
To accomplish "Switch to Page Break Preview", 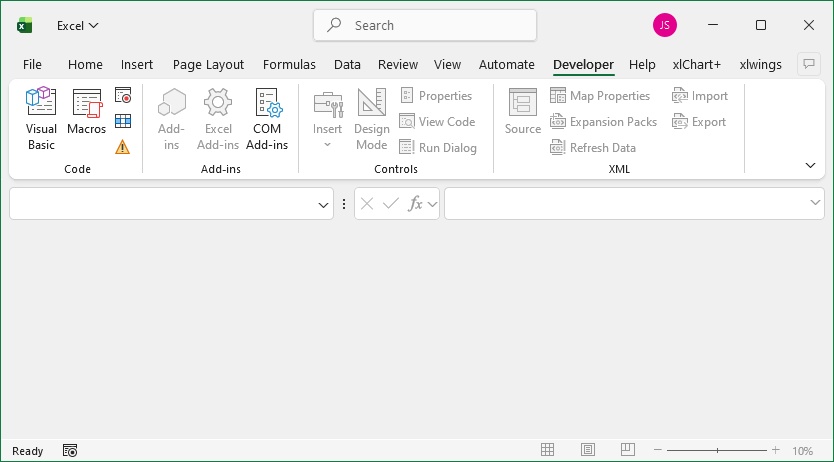I will 628,450.
